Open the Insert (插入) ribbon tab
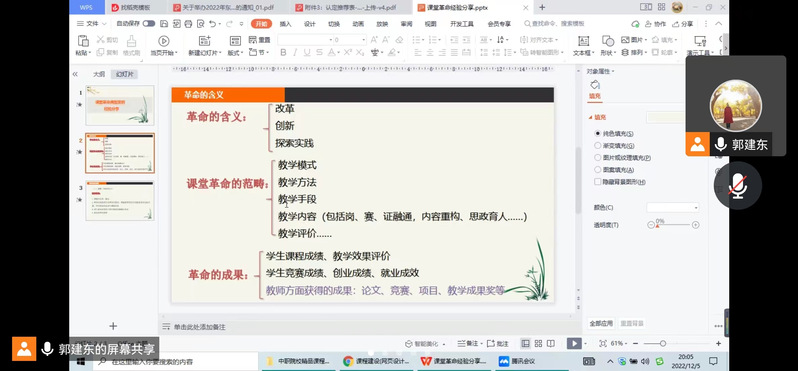Screen dimensions: 798x371 (286, 24)
